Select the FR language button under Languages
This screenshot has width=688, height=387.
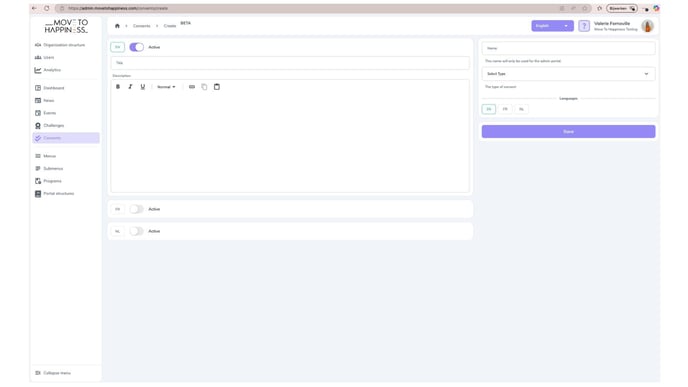[505, 109]
